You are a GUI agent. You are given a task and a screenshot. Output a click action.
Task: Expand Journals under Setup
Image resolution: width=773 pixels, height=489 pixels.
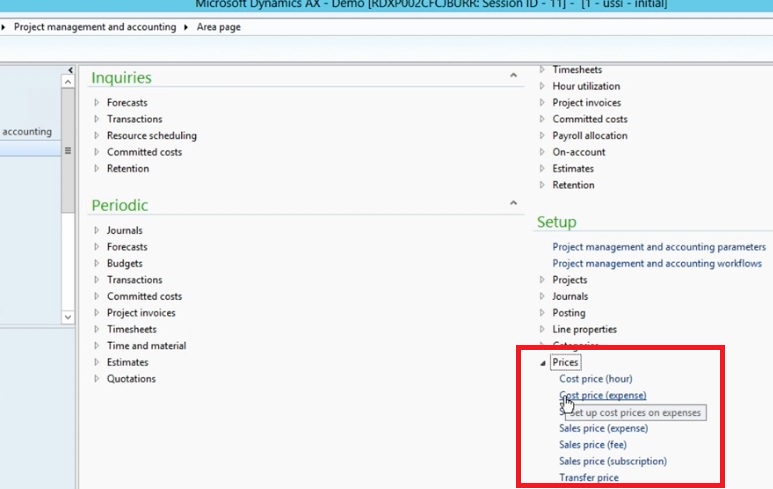[542, 296]
